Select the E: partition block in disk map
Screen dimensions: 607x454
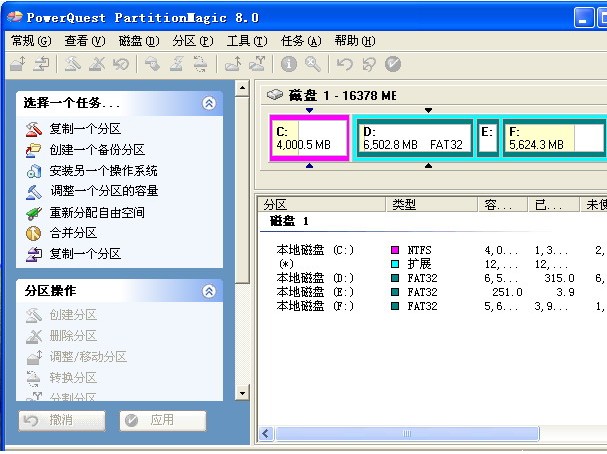tap(488, 138)
